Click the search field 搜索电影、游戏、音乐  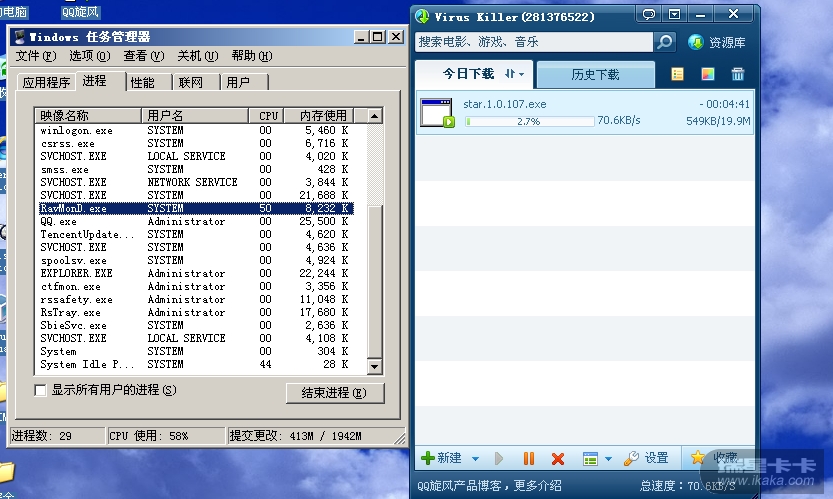pos(534,42)
